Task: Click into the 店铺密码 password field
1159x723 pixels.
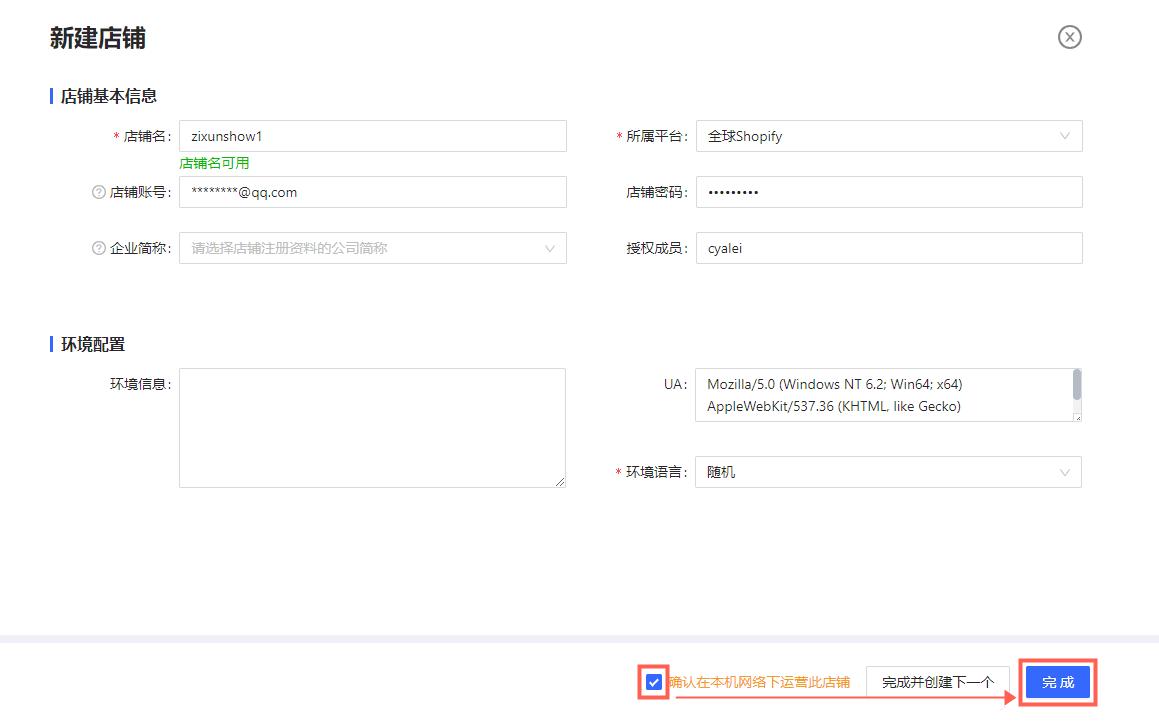Action: [x=888, y=192]
